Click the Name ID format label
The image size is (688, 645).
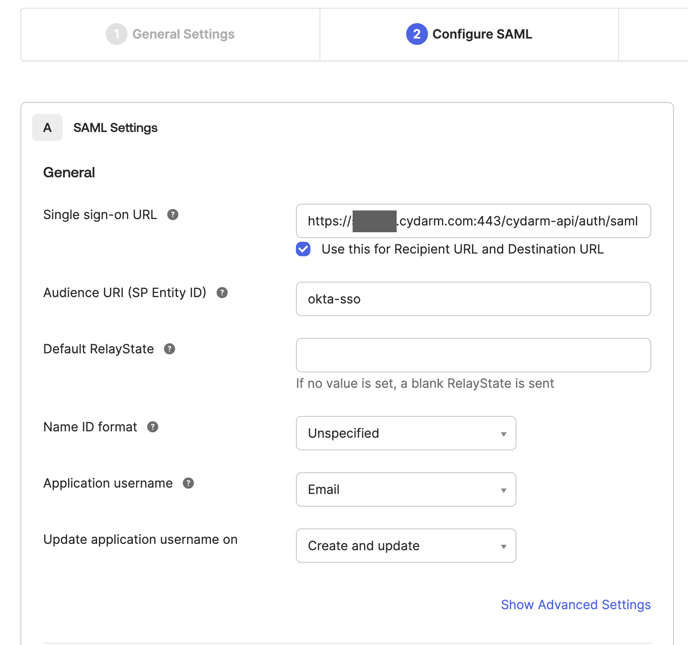point(90,427)
